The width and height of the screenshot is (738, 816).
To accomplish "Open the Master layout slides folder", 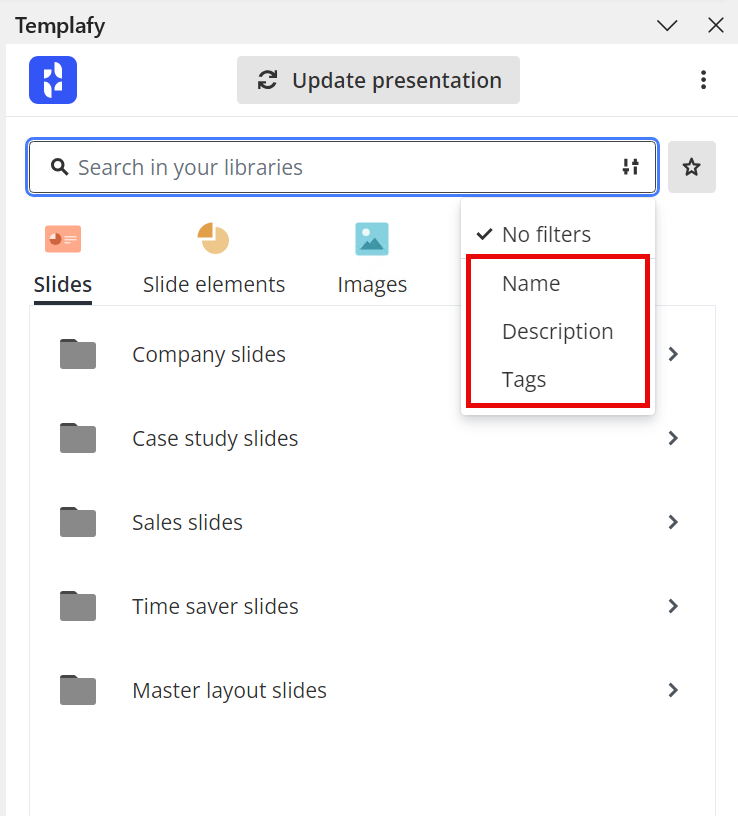I will 372,690.
